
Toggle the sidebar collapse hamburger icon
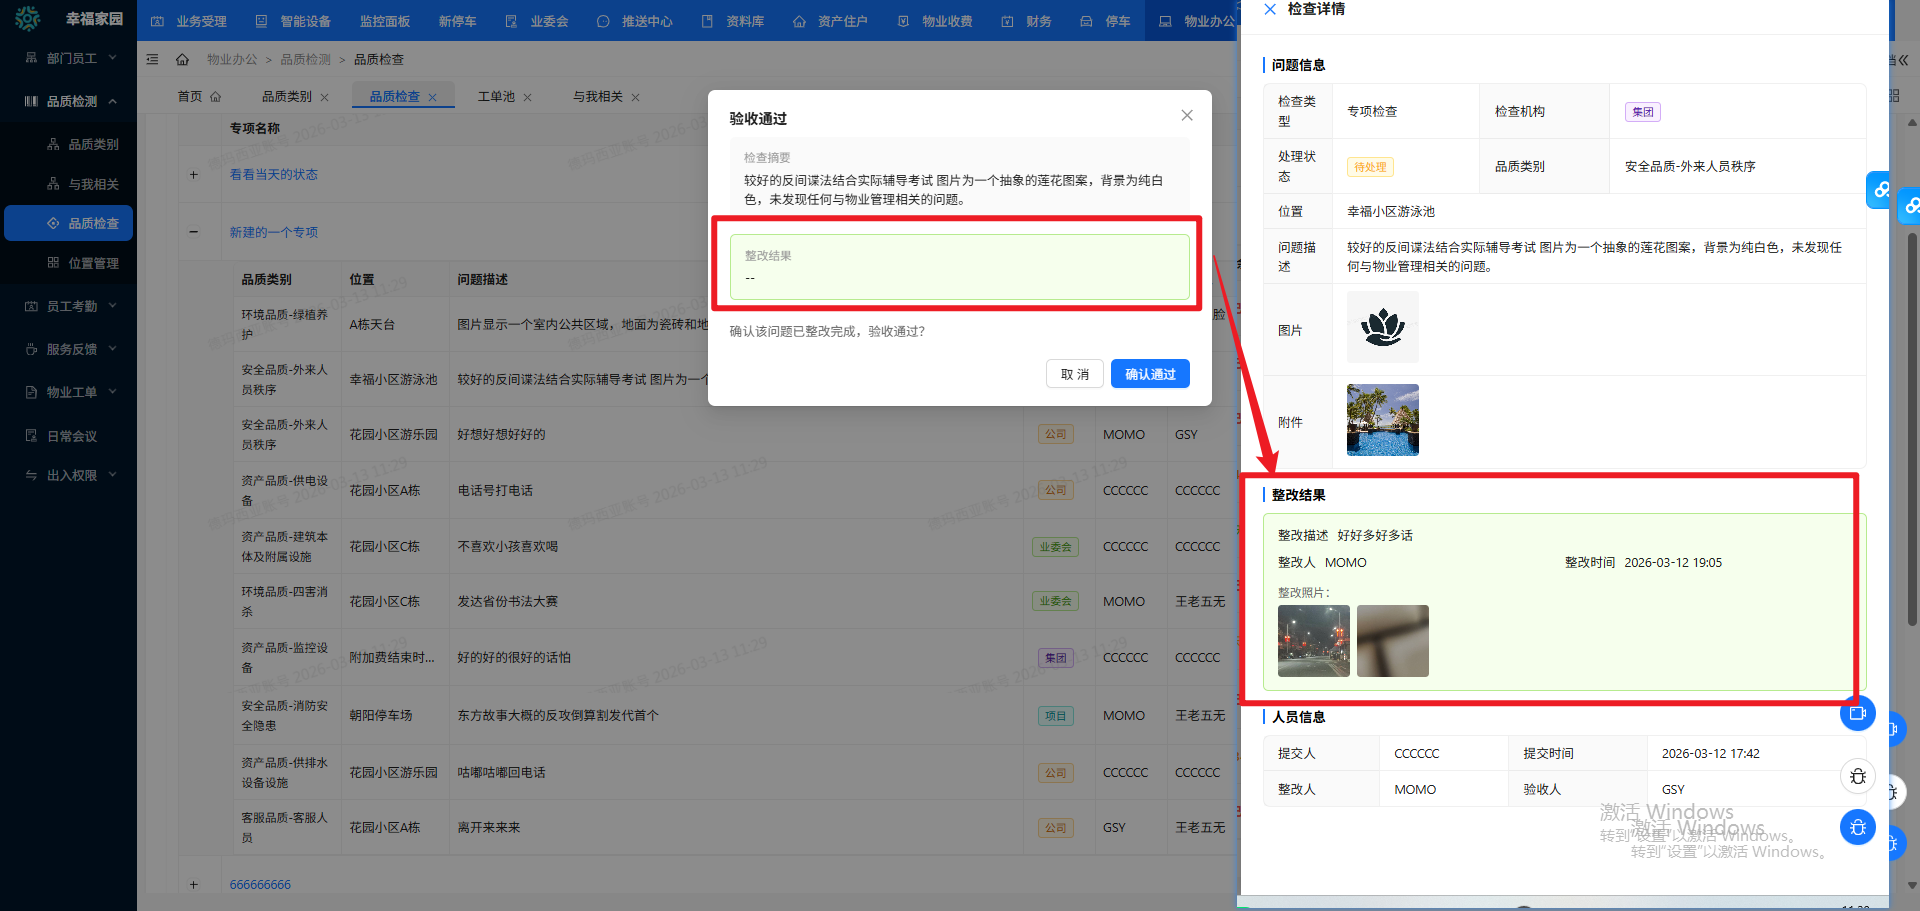click(x=153, y=60)
